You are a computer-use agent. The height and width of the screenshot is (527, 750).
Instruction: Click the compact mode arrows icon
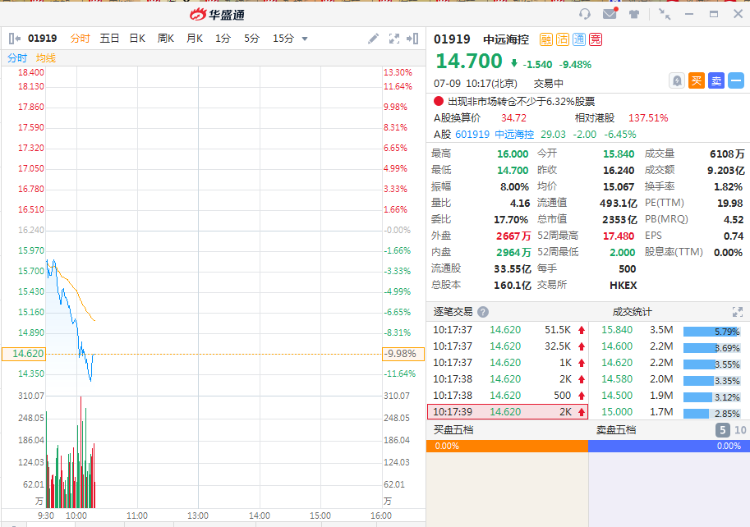pyautogui.click(x=664, y=14)
